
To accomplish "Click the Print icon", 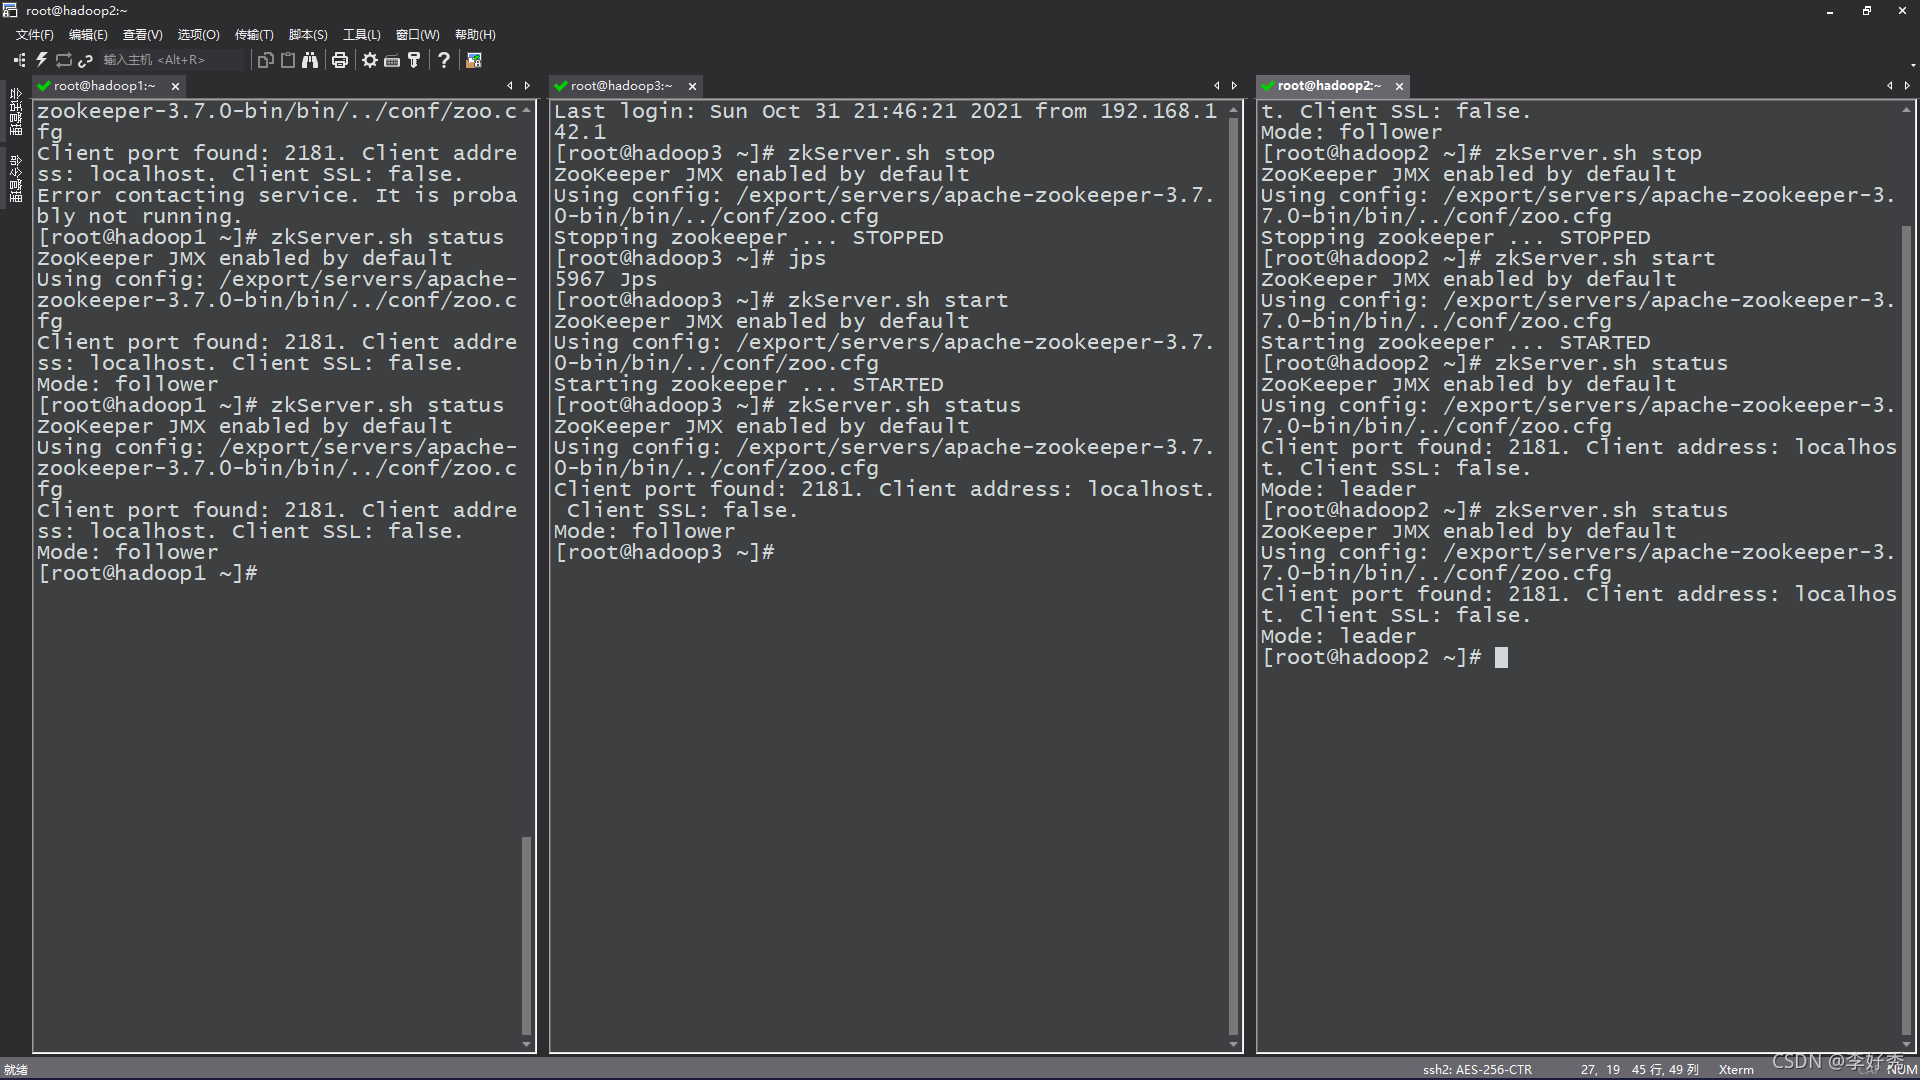I will 340,60.
